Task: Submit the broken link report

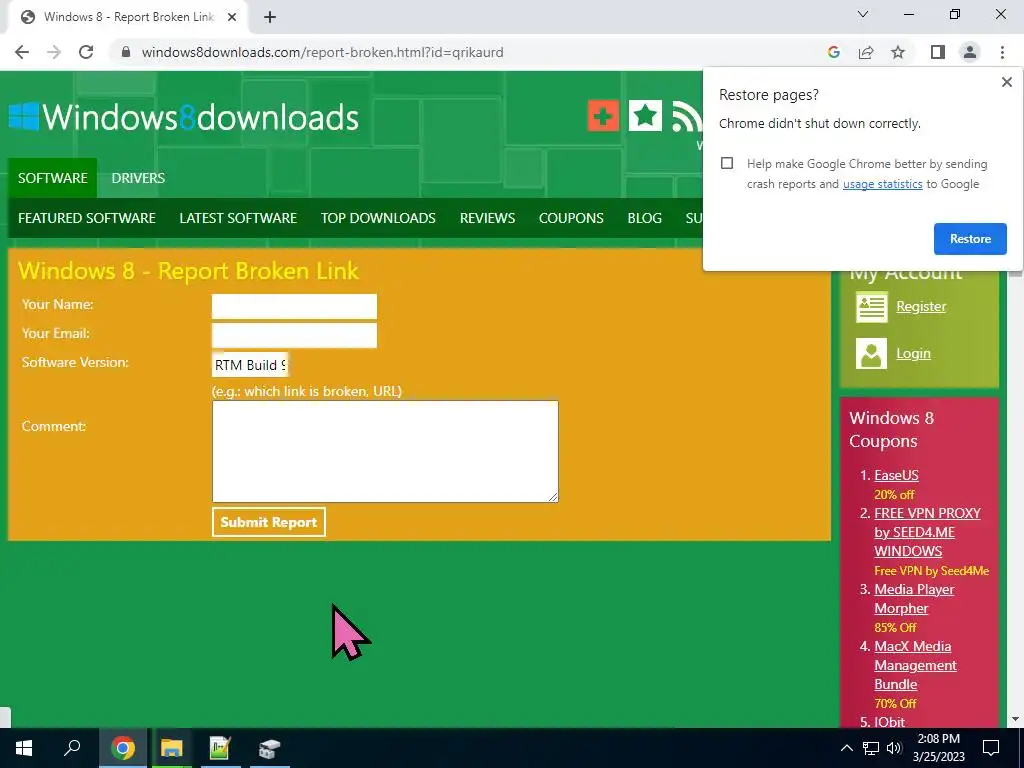Action: tap(268, 522)
